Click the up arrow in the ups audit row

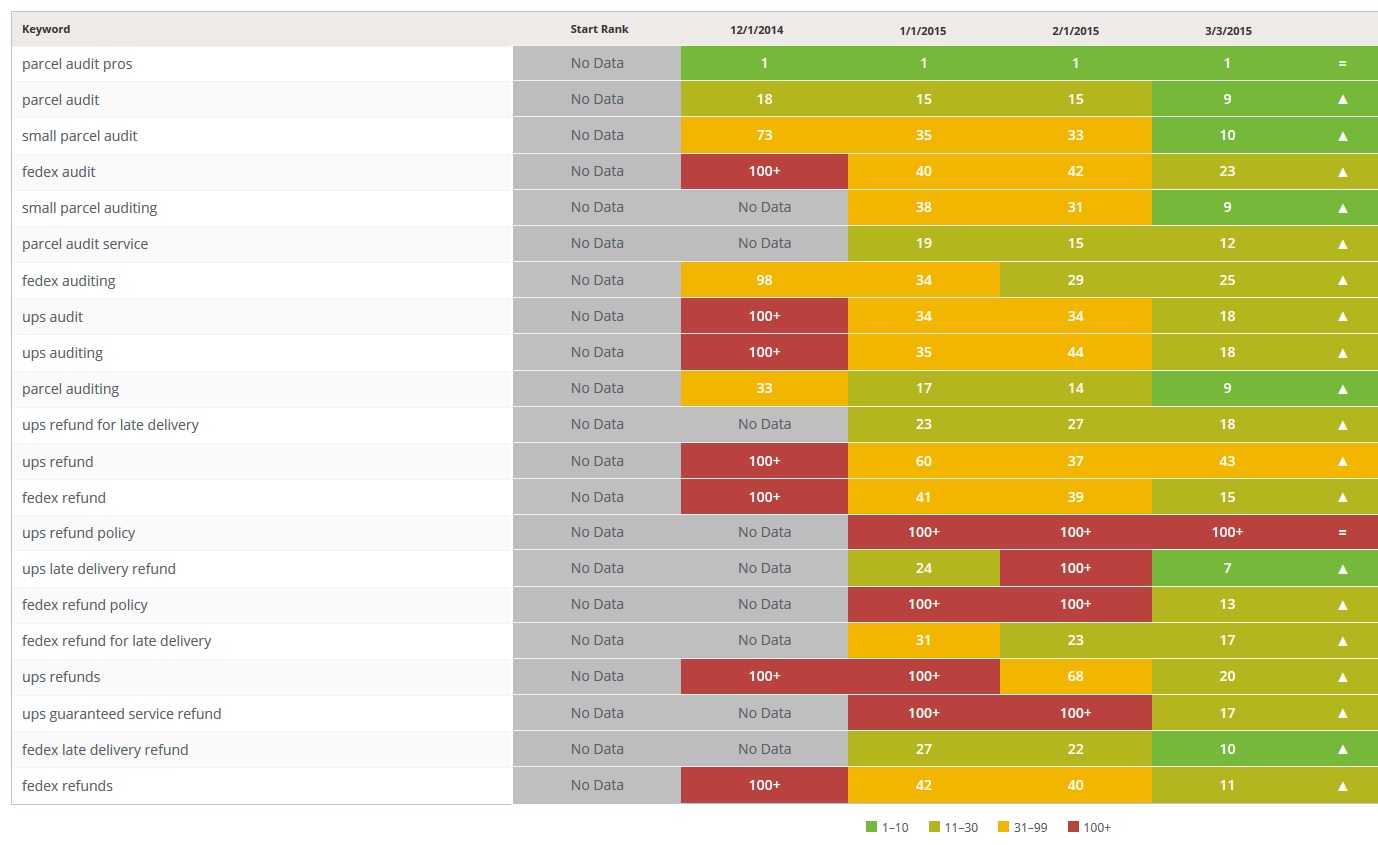tap(1342, 316)
